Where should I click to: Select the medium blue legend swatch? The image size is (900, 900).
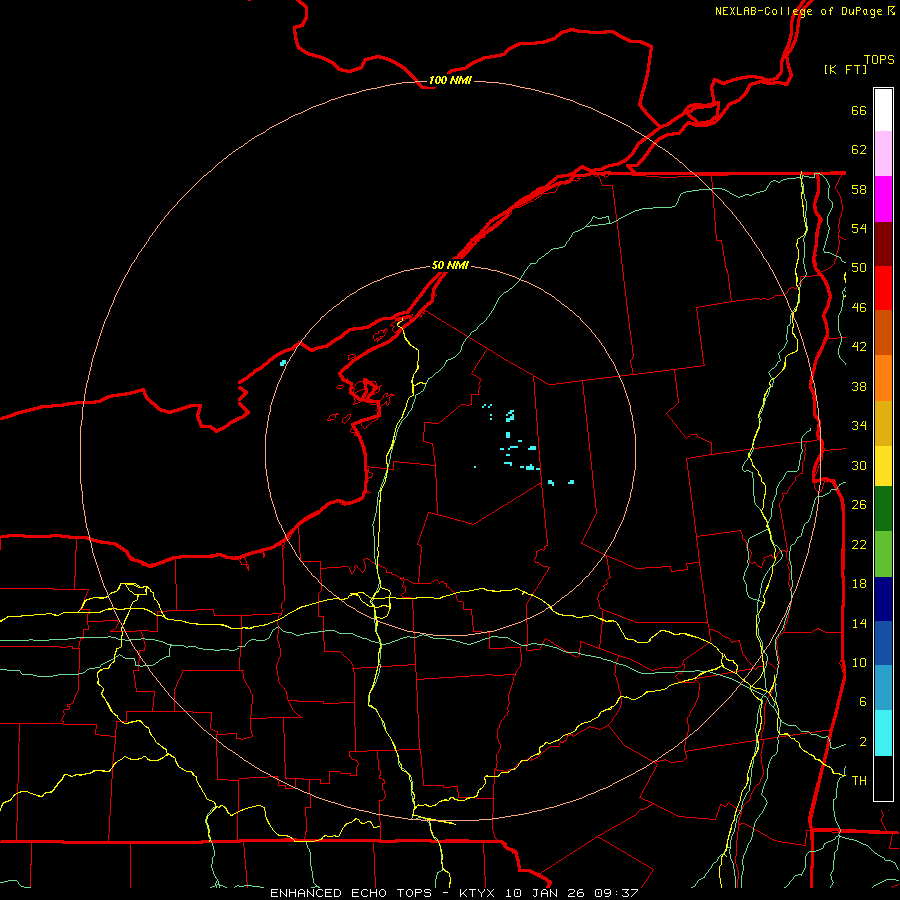point(883,643)
